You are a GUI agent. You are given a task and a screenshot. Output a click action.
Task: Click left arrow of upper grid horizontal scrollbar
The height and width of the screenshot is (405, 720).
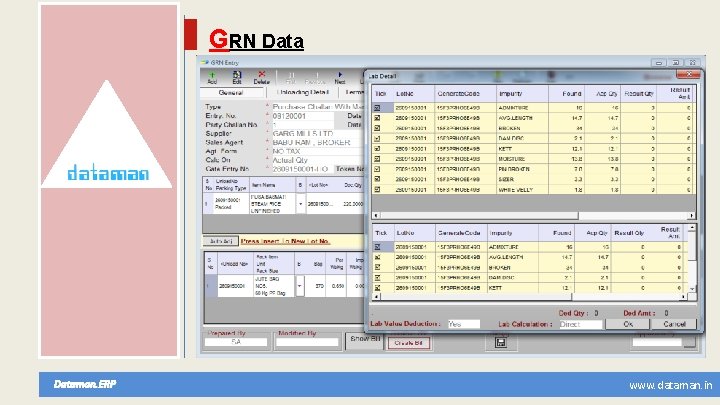(376, 215)
